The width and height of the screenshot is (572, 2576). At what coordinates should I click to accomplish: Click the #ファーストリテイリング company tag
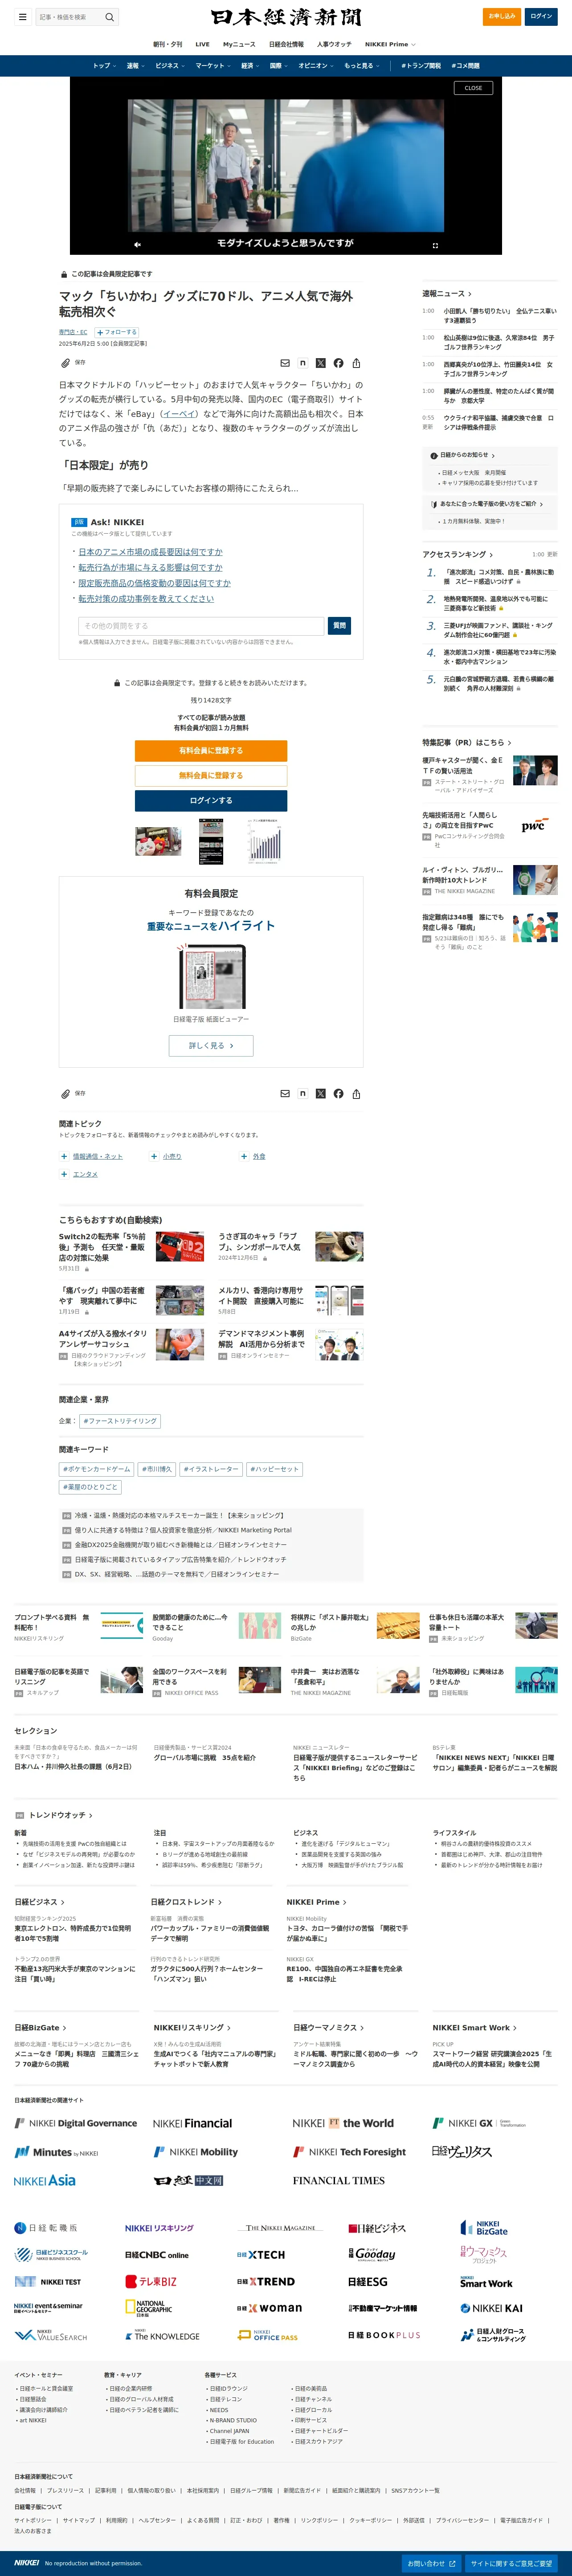(x=120, y=1421)
